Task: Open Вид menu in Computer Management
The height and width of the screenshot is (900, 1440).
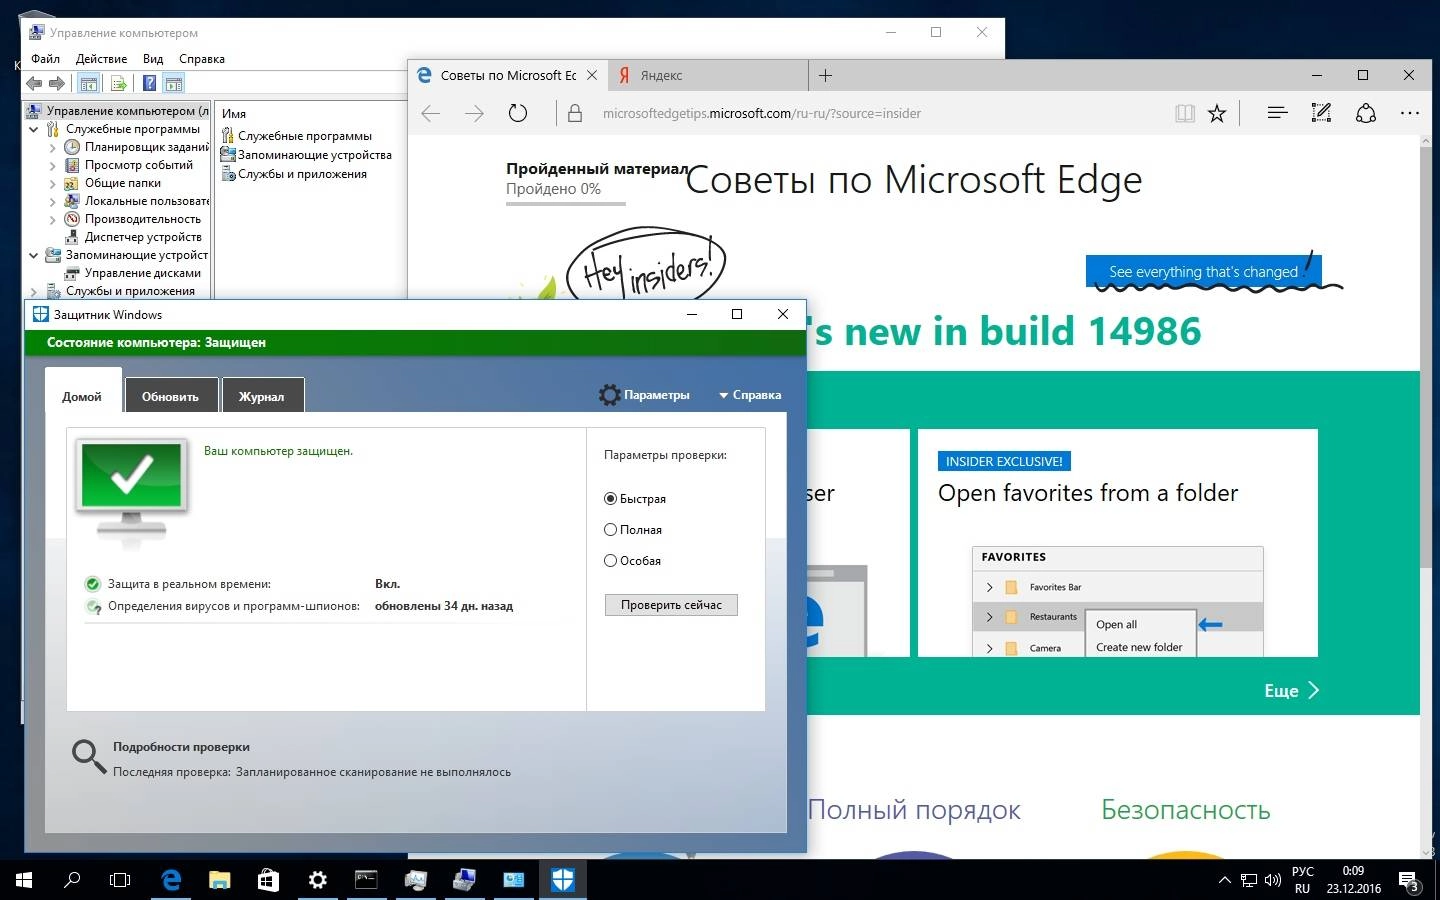Action: (153, 59)
